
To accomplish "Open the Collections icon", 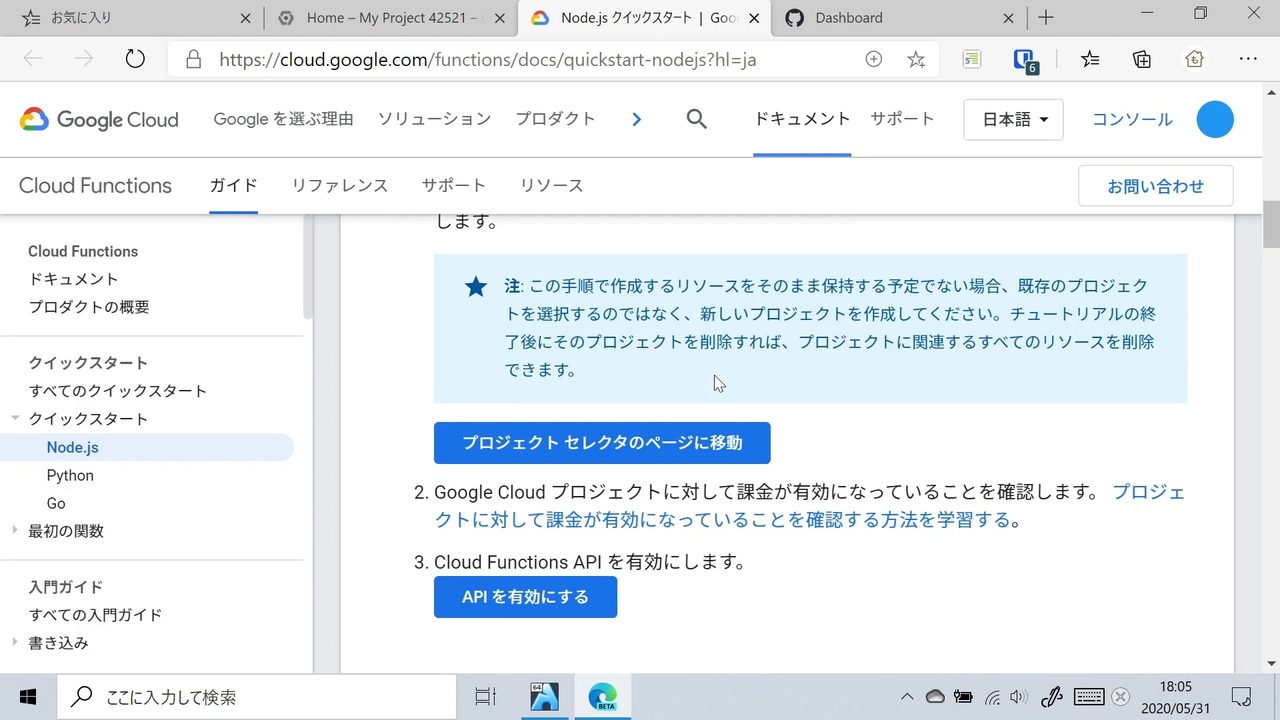I will (1142, 59).
